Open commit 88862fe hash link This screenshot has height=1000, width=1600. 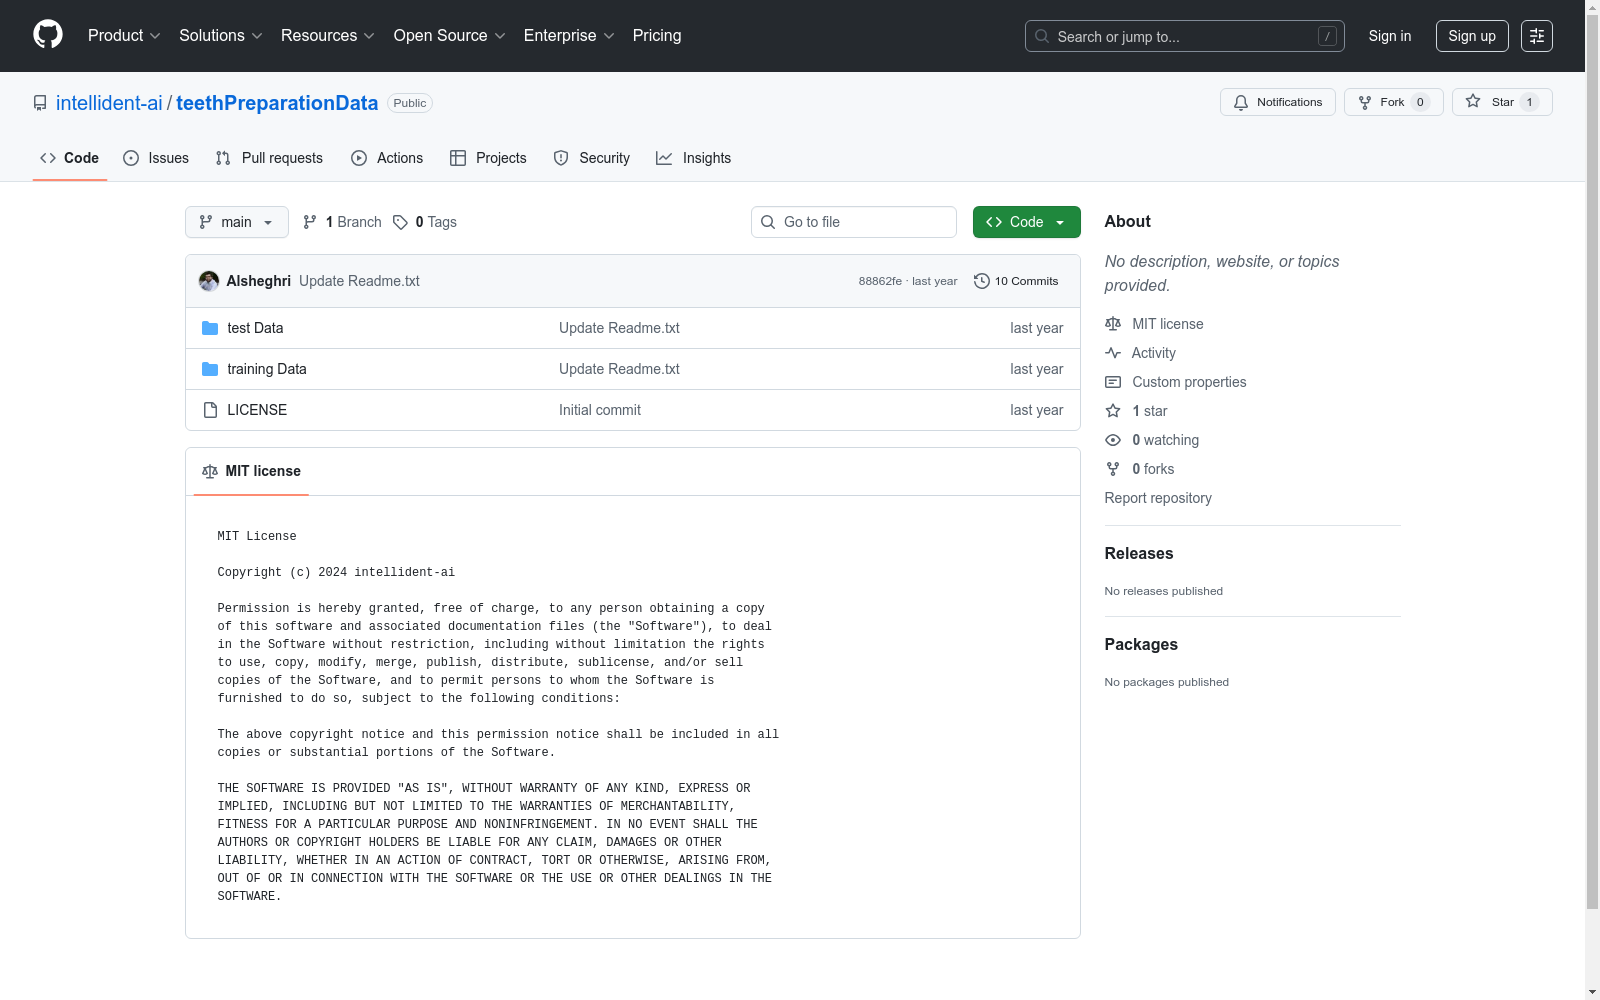pyautogui.click(x=880, y=281)
